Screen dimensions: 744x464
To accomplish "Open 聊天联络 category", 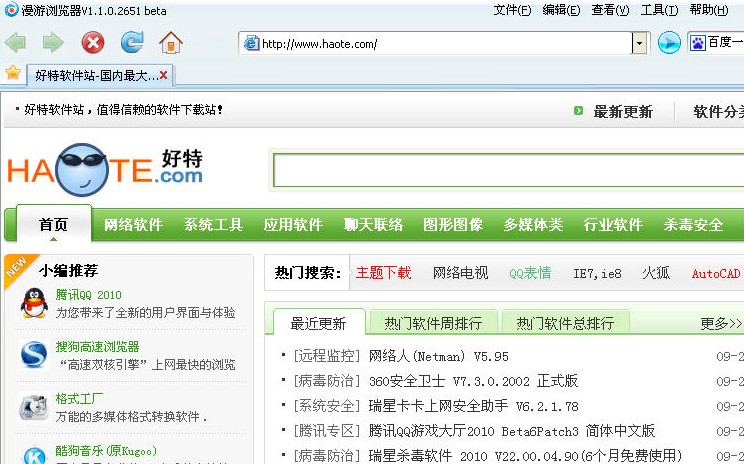I will 373,224.
